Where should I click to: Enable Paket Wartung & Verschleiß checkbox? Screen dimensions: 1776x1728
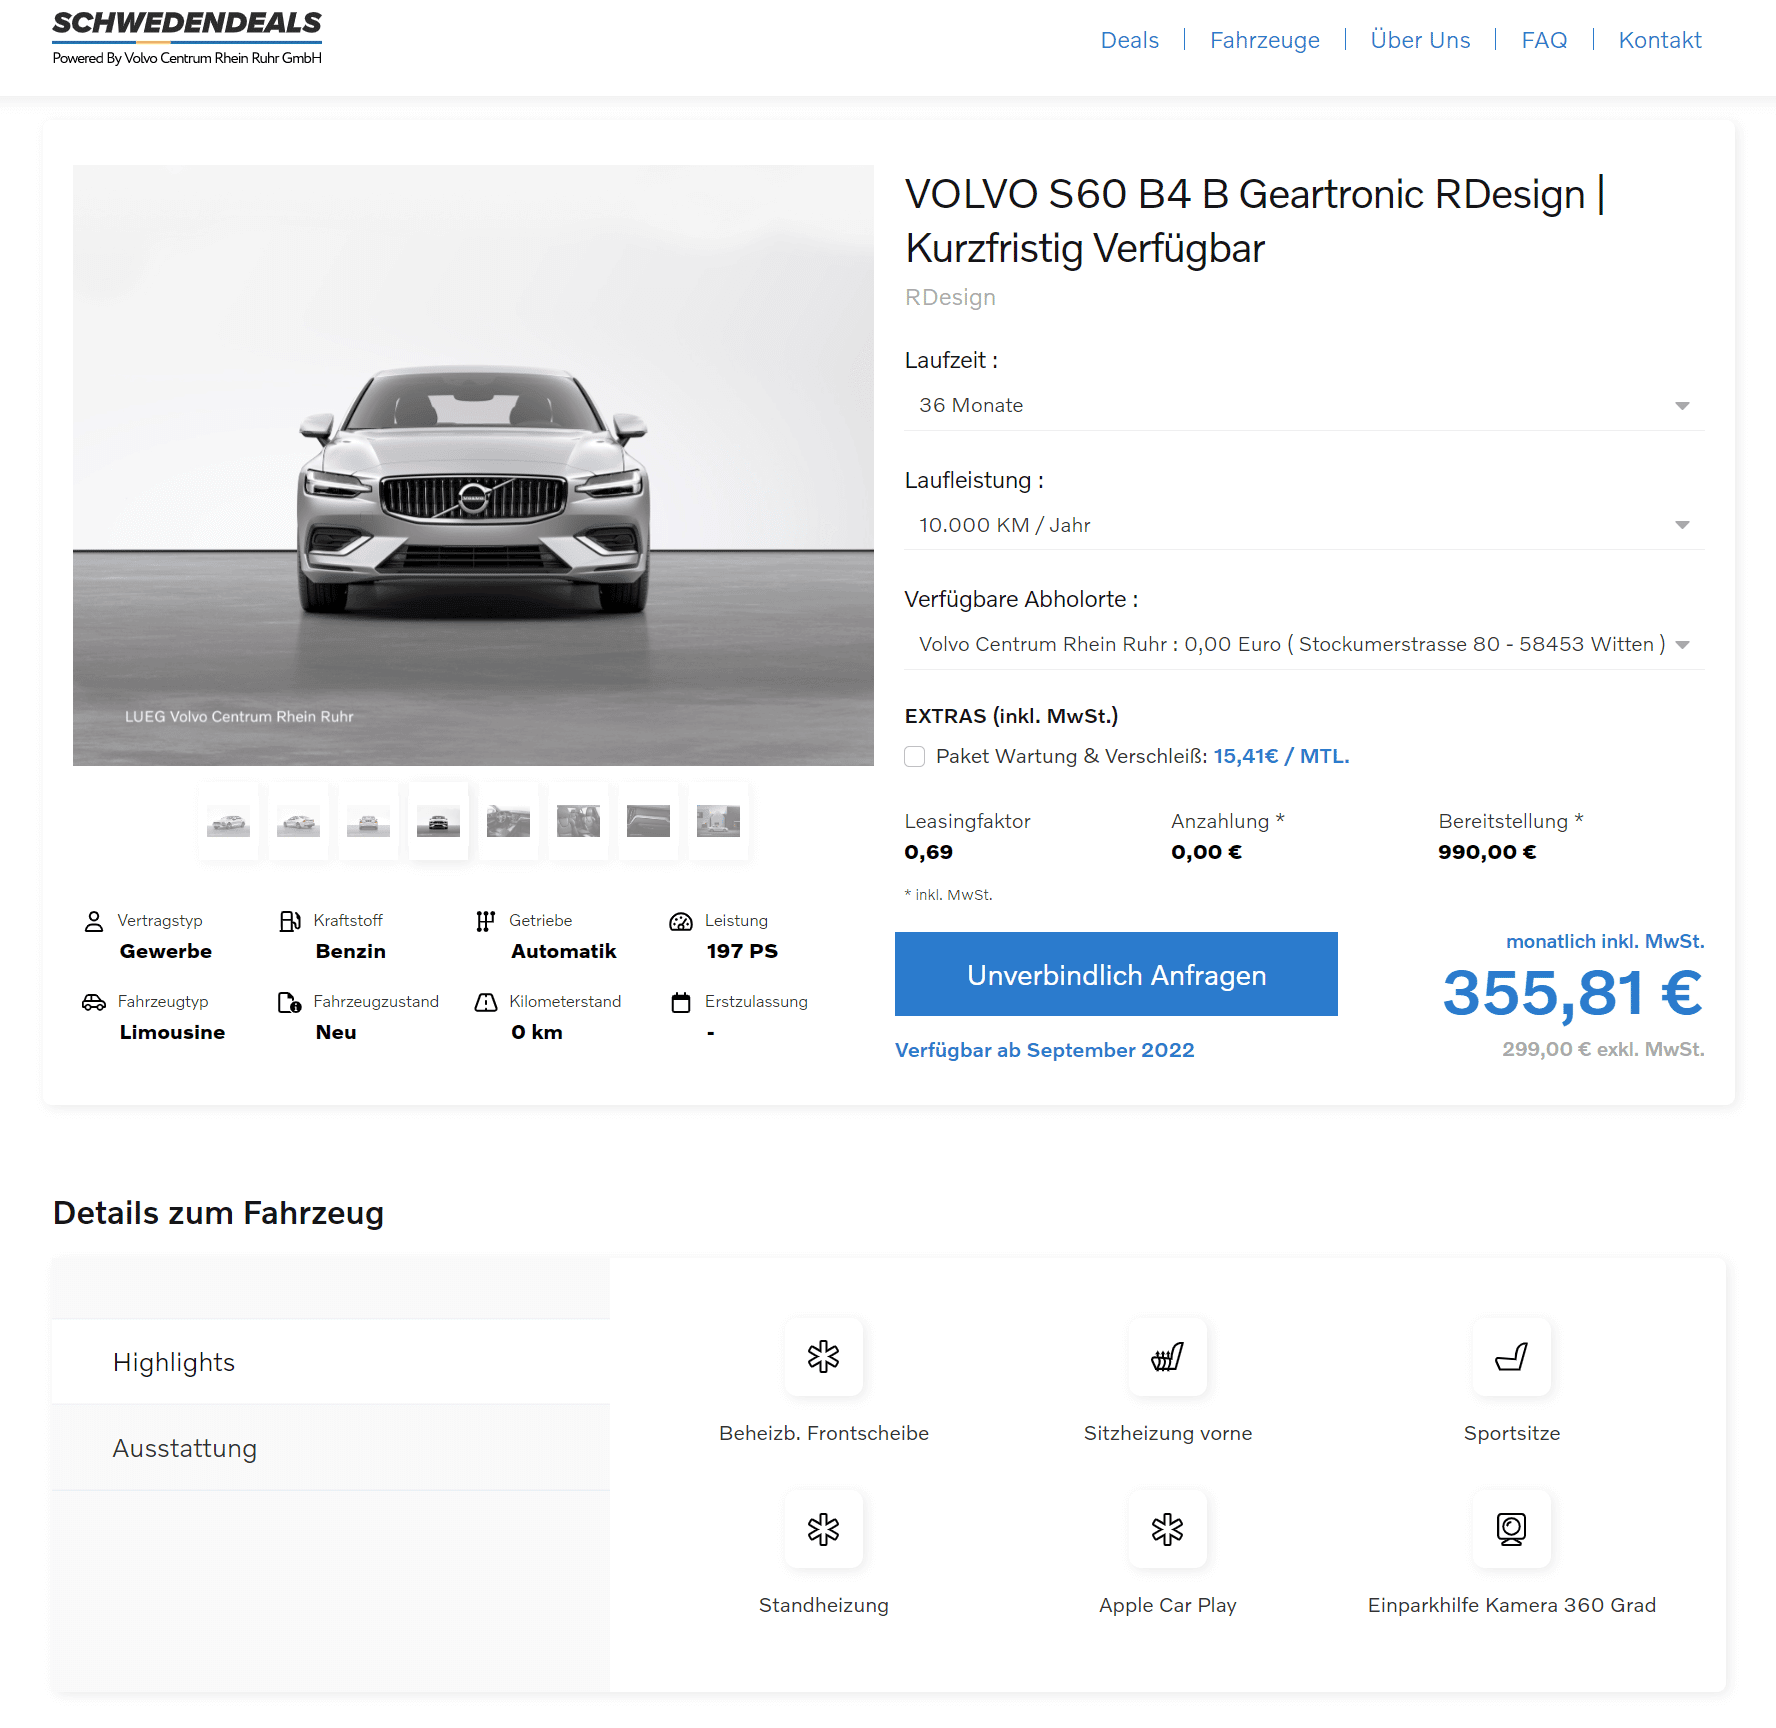click(x=914, y=757)
